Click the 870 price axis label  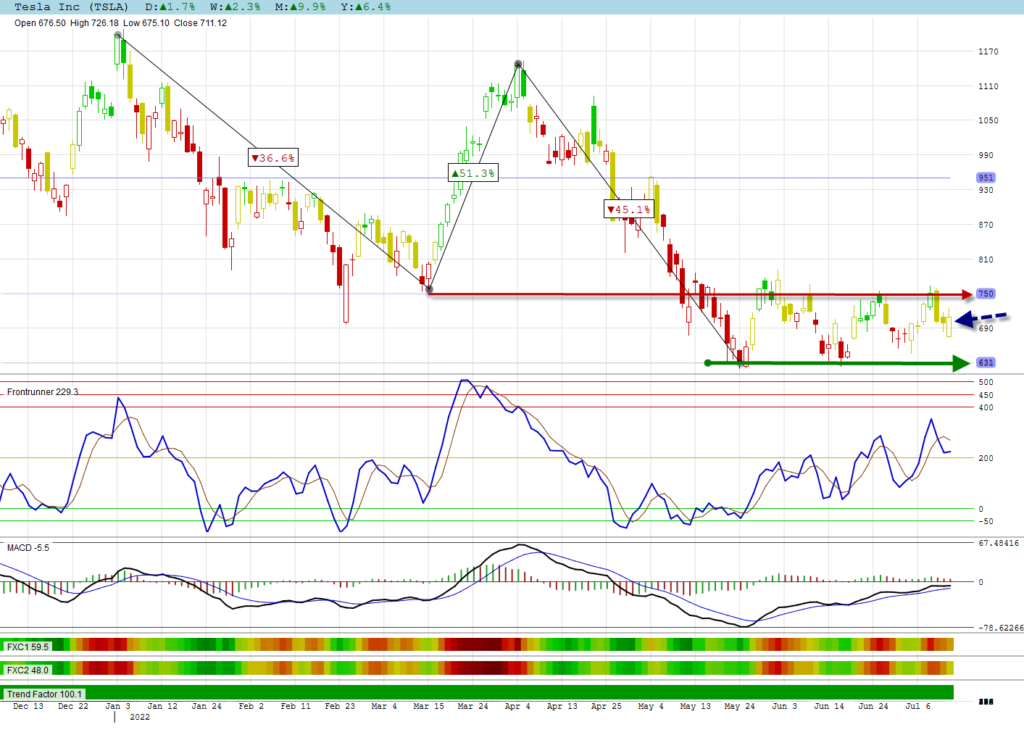[x=986, y=225]
